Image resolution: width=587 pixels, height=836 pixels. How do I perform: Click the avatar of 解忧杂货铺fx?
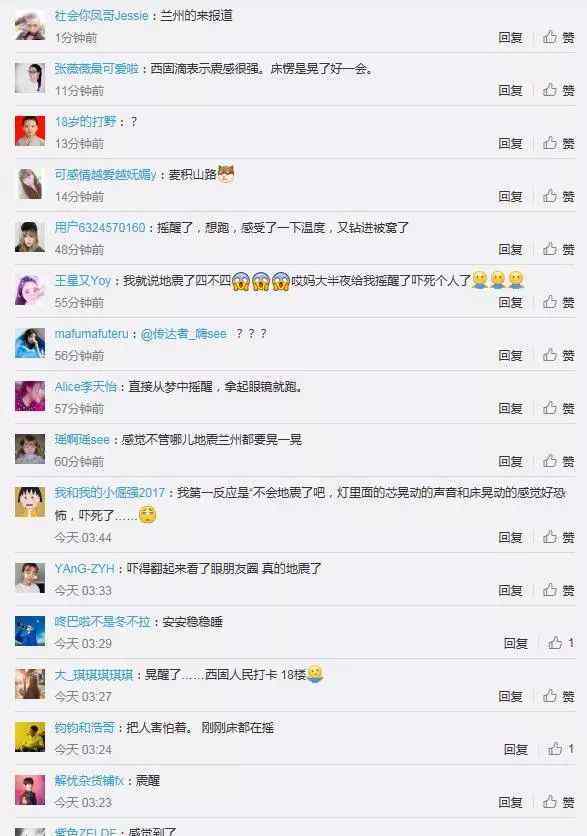click(30, 790)
